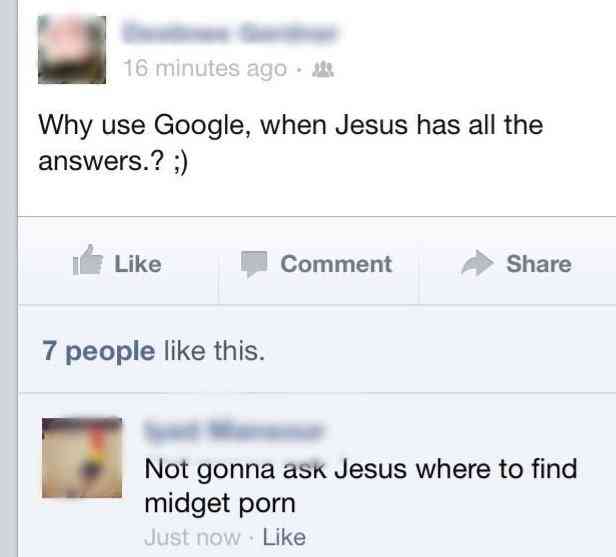Click the "Comment" label in action bar
This screenshot has width=616, height=557.
point(336,264)
